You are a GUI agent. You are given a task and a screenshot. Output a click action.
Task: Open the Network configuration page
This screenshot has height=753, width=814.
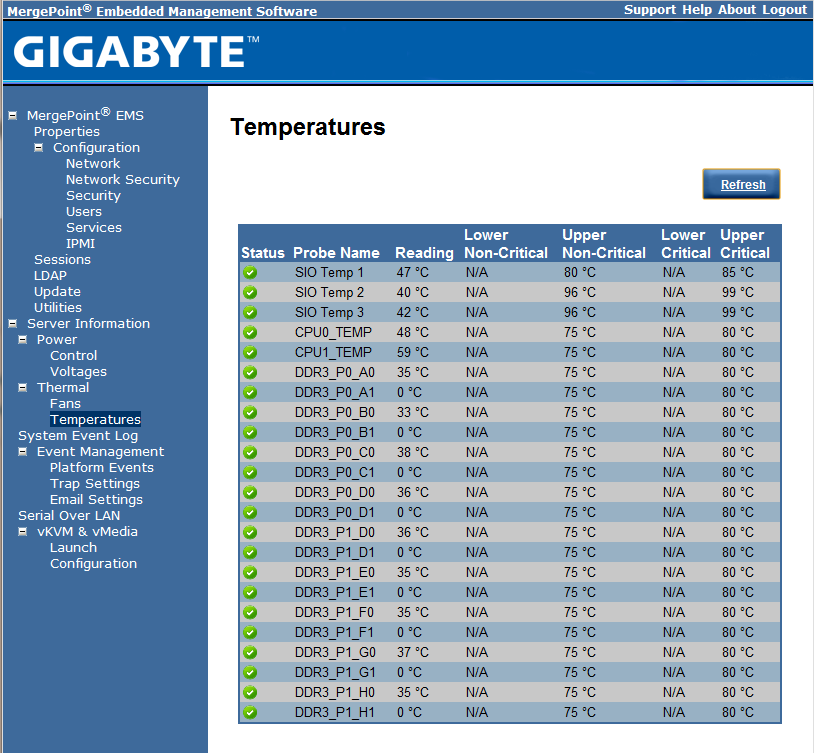click(93, 164)
